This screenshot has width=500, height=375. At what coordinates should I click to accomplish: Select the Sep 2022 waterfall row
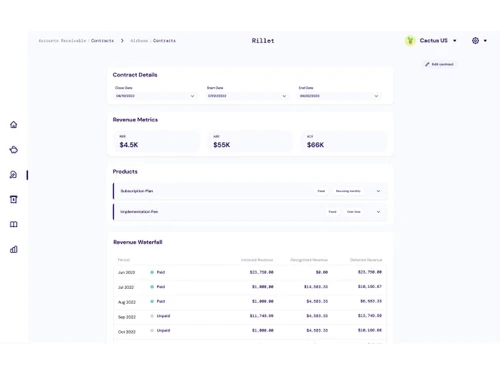click(x=250, y=316)
